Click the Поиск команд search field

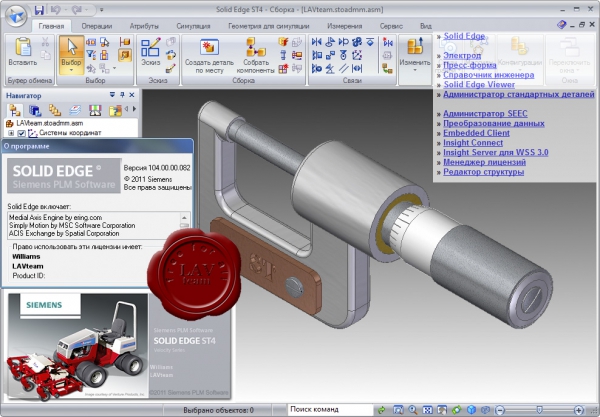point(330,409)
